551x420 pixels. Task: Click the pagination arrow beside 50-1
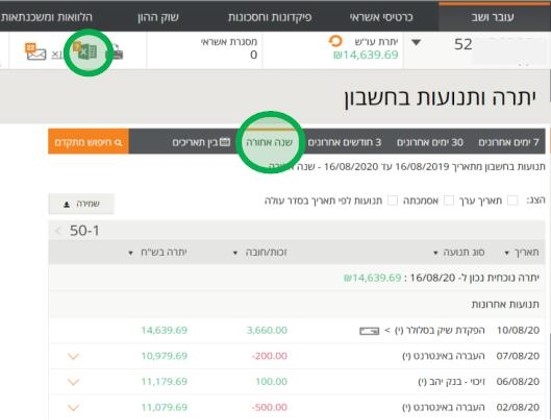click(x=58, y=231)
